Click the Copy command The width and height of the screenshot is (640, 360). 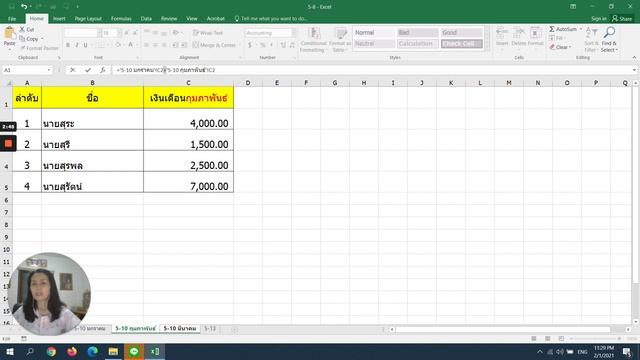32,39
